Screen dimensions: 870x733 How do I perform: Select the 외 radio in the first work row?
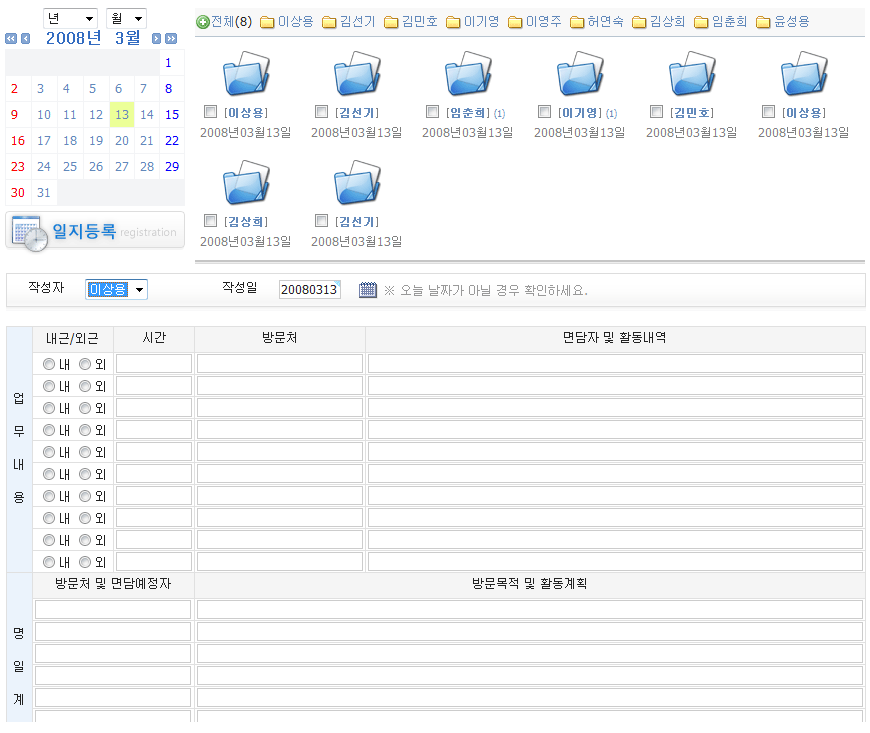tap(85, 364)
